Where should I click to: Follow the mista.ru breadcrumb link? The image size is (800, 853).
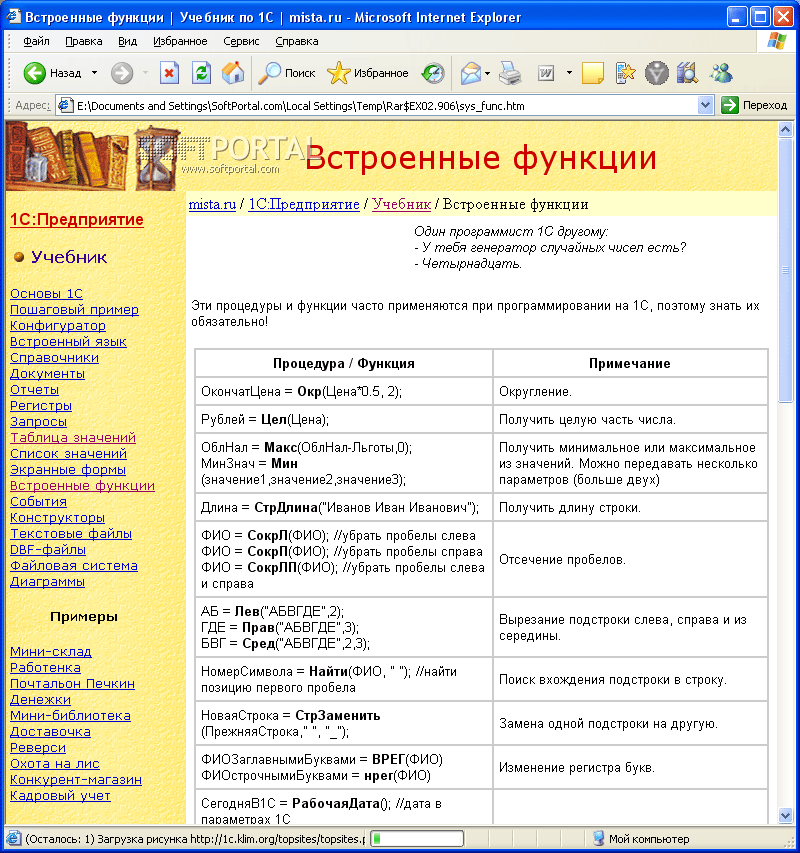pyautogui.click(x=212, y=205)
